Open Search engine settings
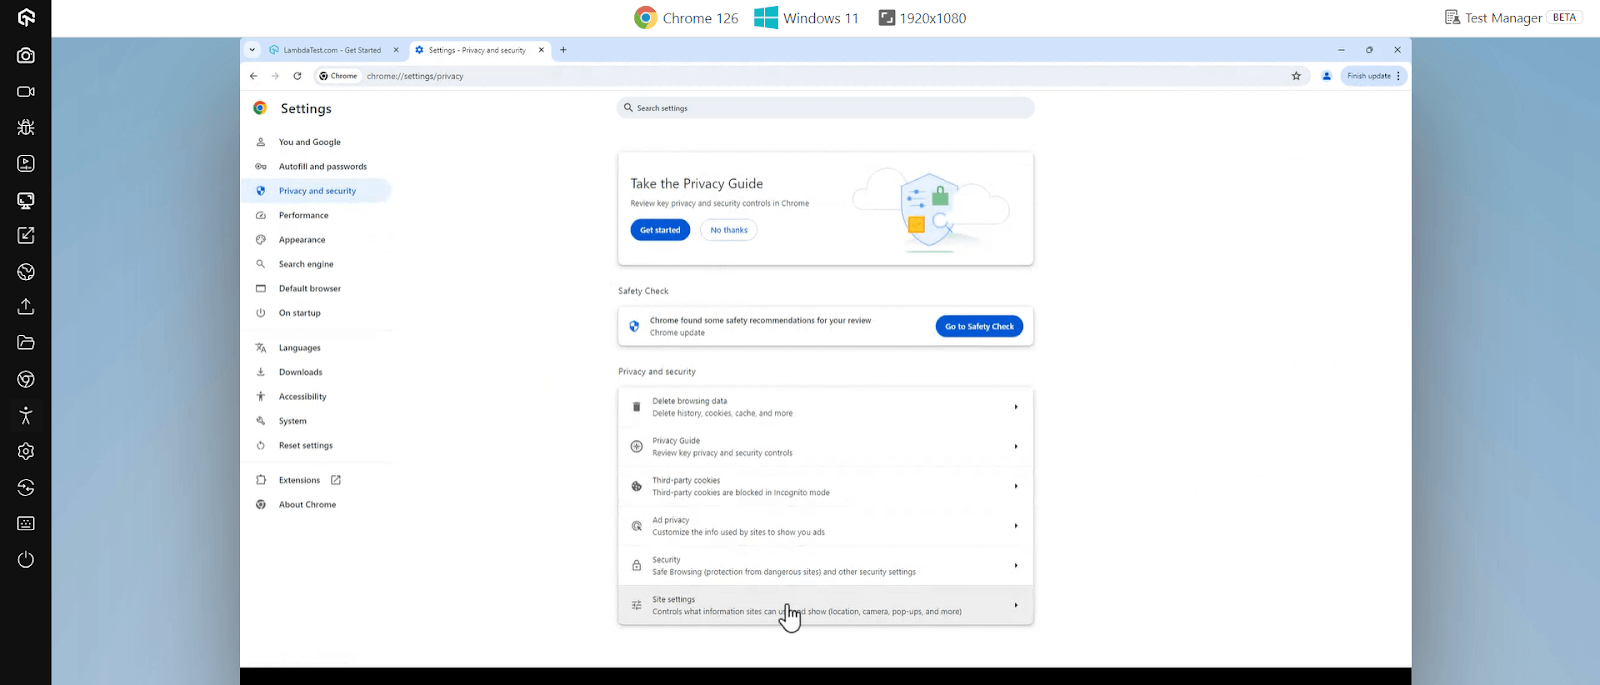The image size is (1600, 685). pyautogui.click(x=306, y=264)
